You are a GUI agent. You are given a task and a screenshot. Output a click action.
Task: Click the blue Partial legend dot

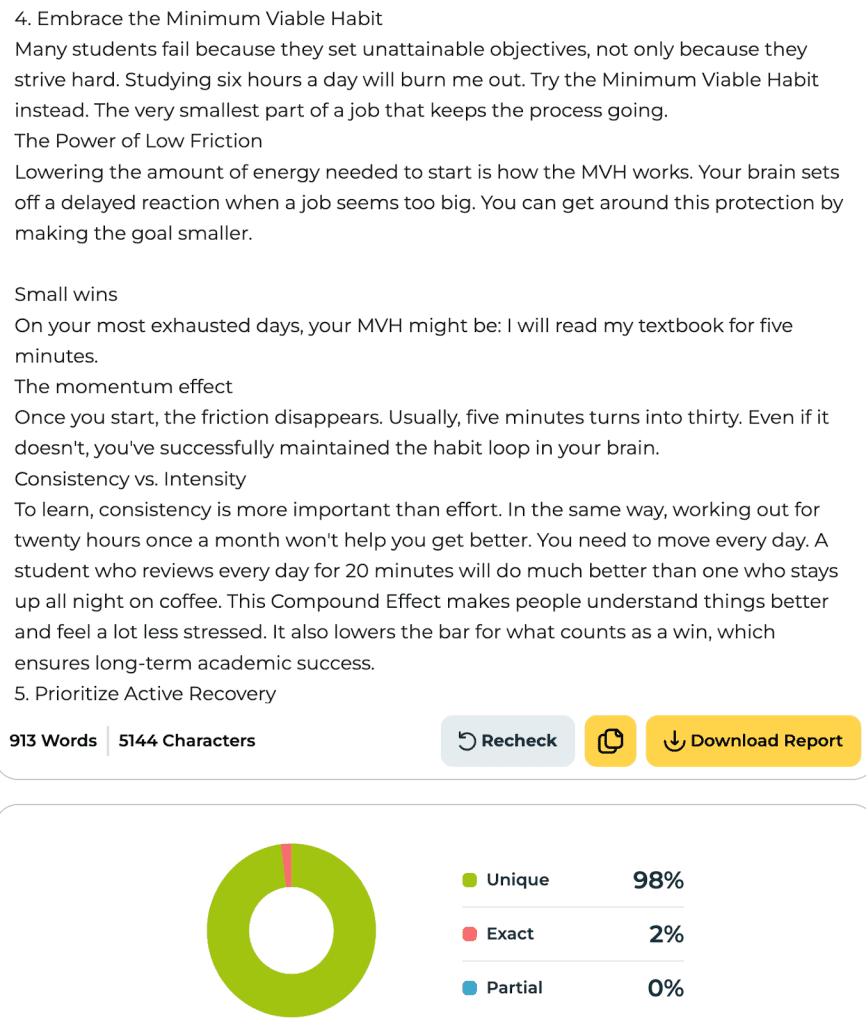point(469,988)
